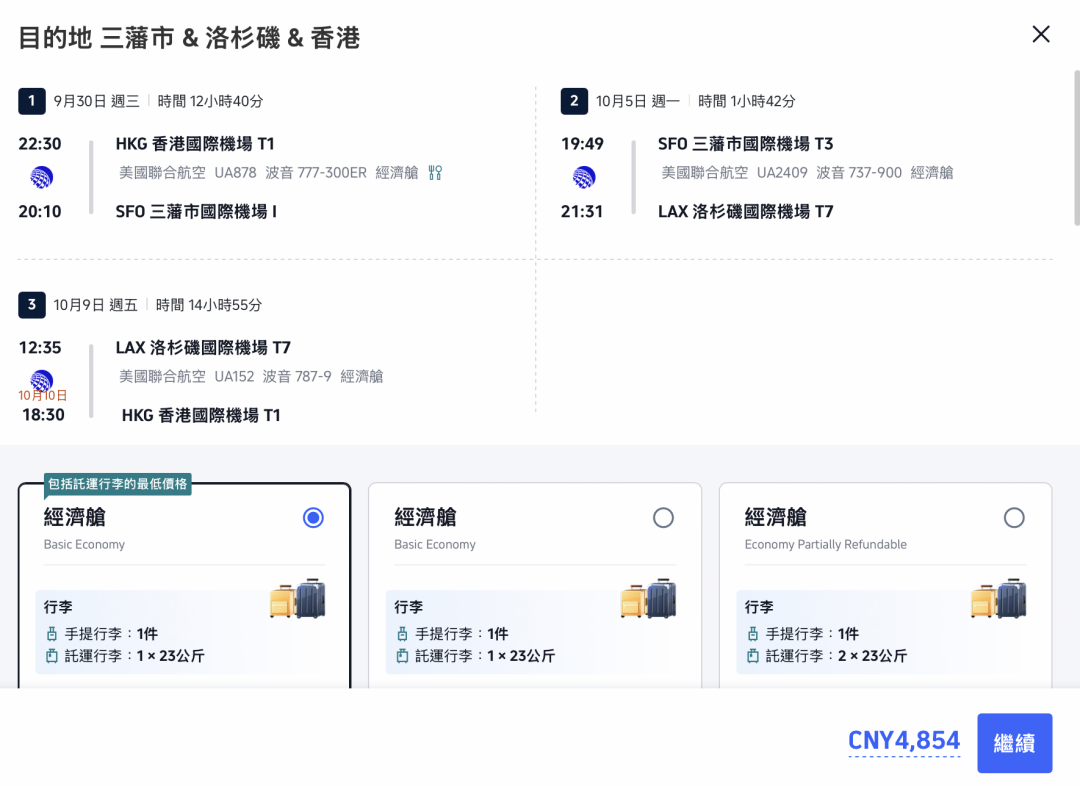
Task: Click SFO 三藩市國際機場 I arrival text
Action: coord(196,211)
